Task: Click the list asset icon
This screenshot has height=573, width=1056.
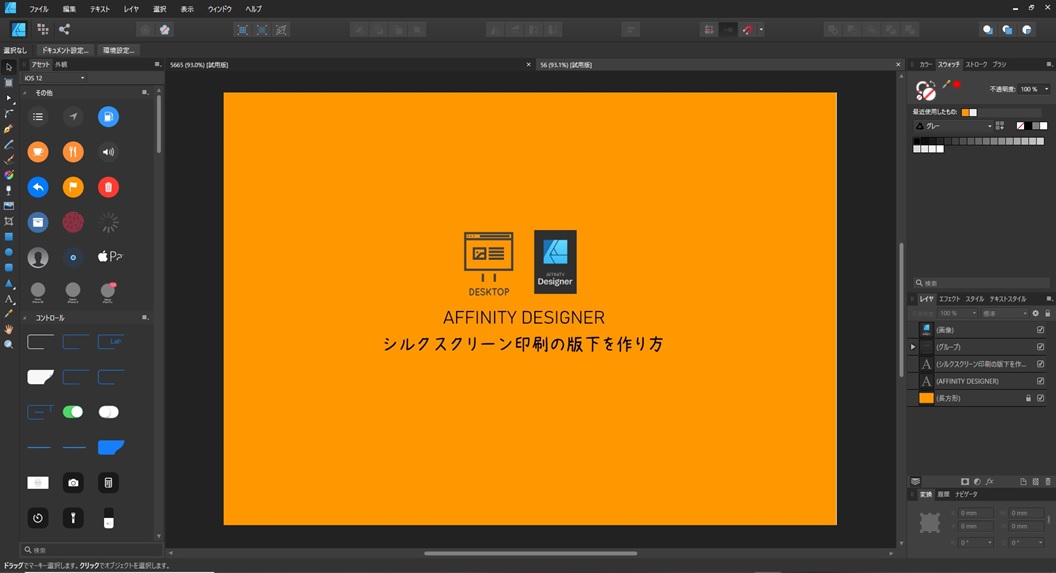Action: coord(38,116)
